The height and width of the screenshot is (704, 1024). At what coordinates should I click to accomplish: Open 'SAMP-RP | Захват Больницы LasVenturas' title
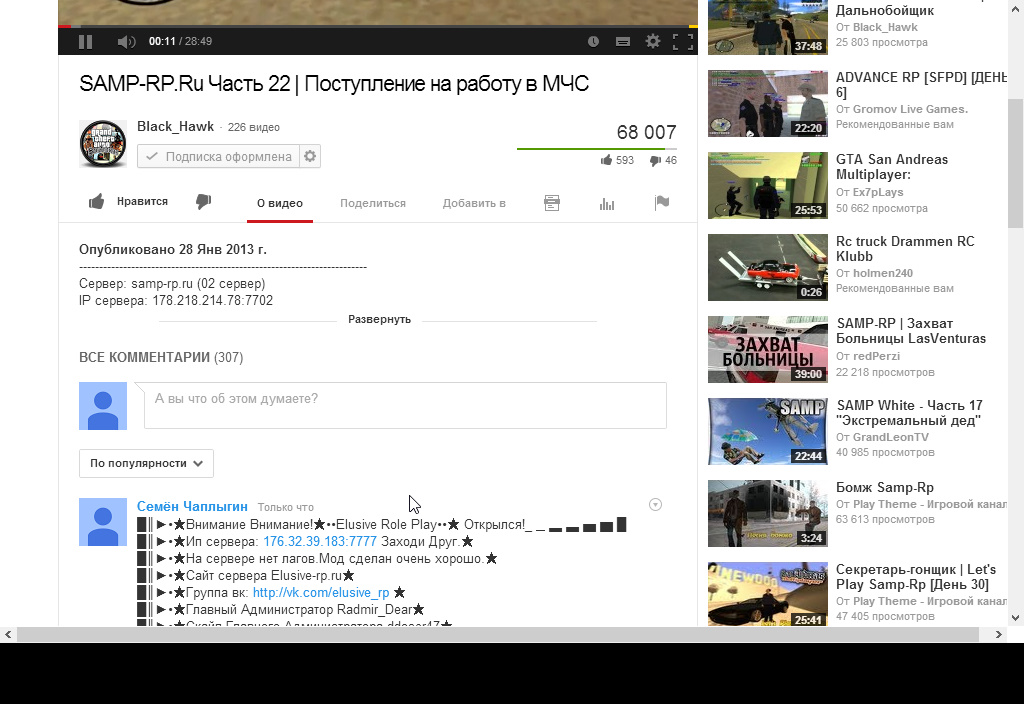911,331
